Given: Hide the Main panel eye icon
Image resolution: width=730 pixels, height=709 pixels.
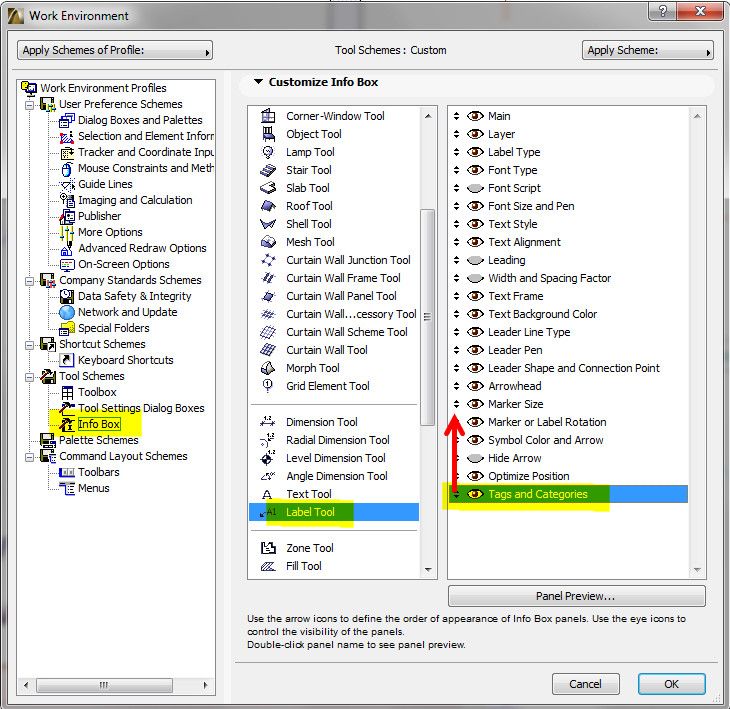Looking at the screenshot, I should (475, 116).
